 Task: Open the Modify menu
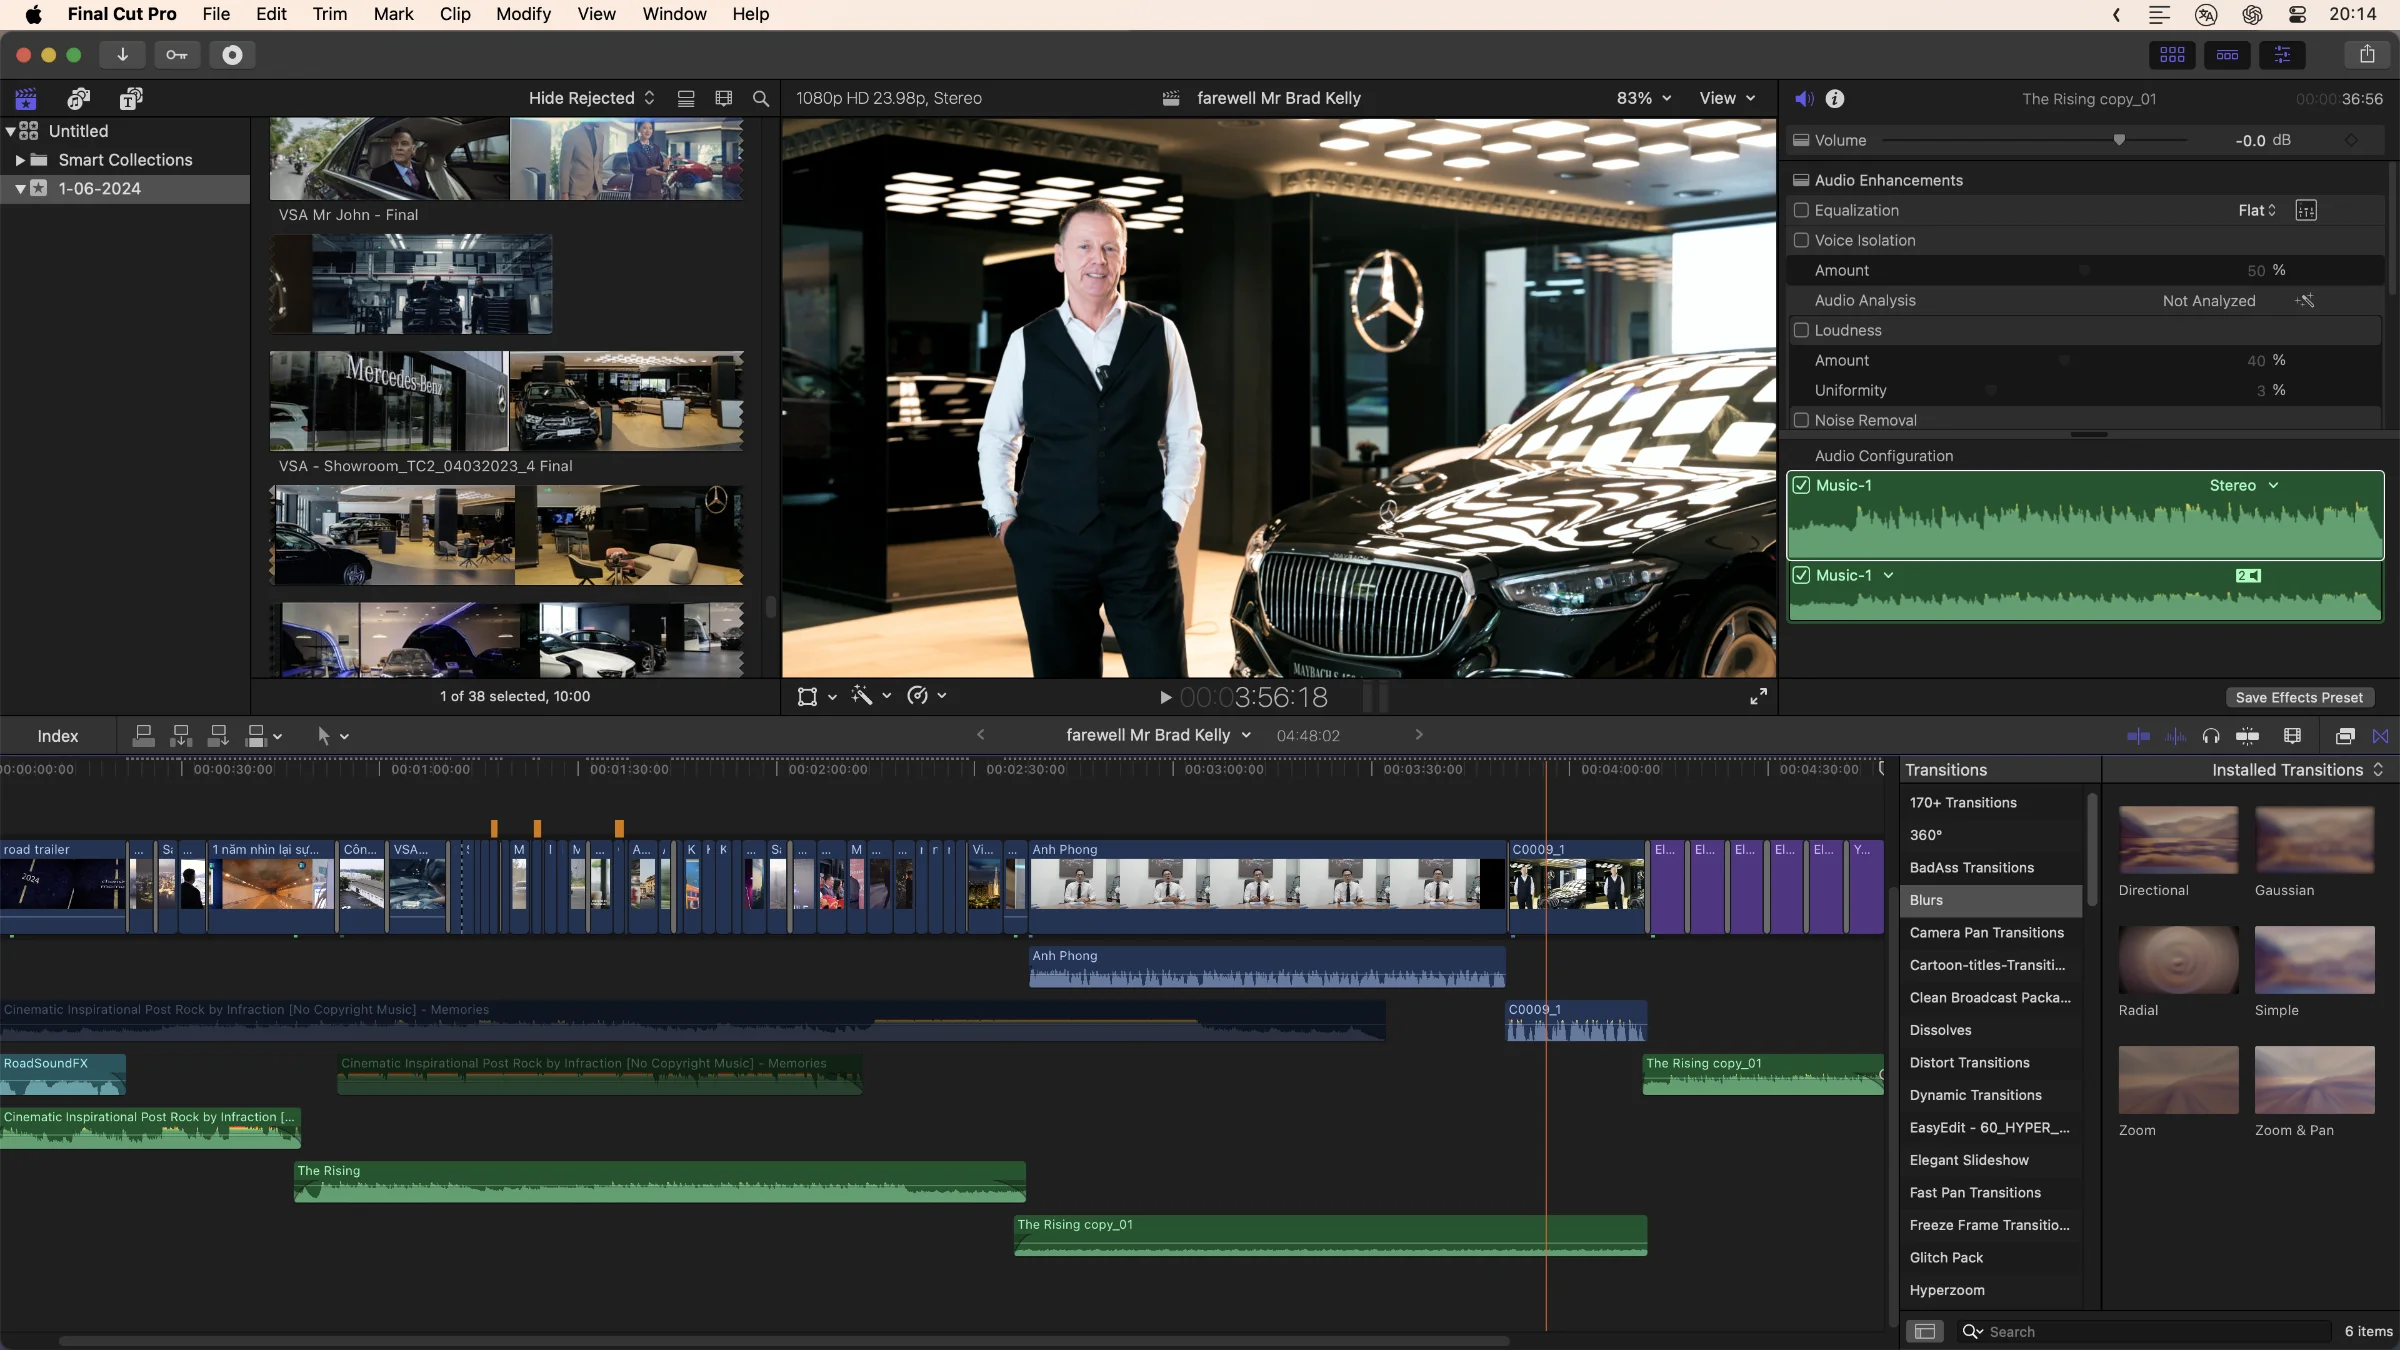point(523,14)
